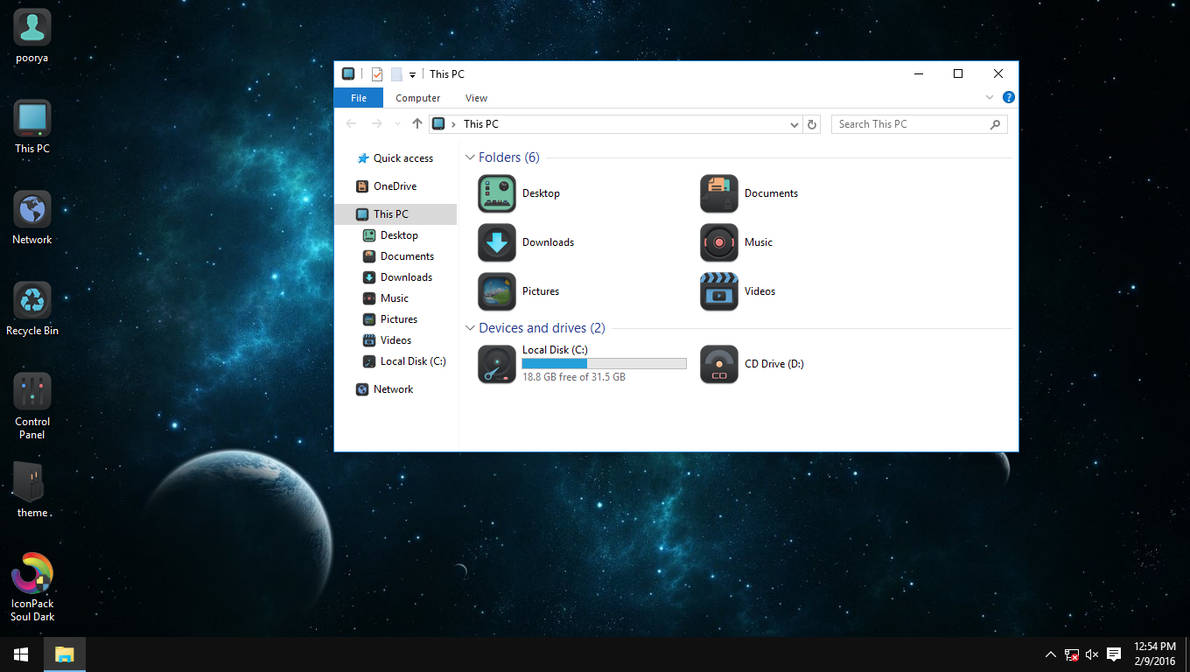Click the muted volume tray icon

pos(1092,655)
